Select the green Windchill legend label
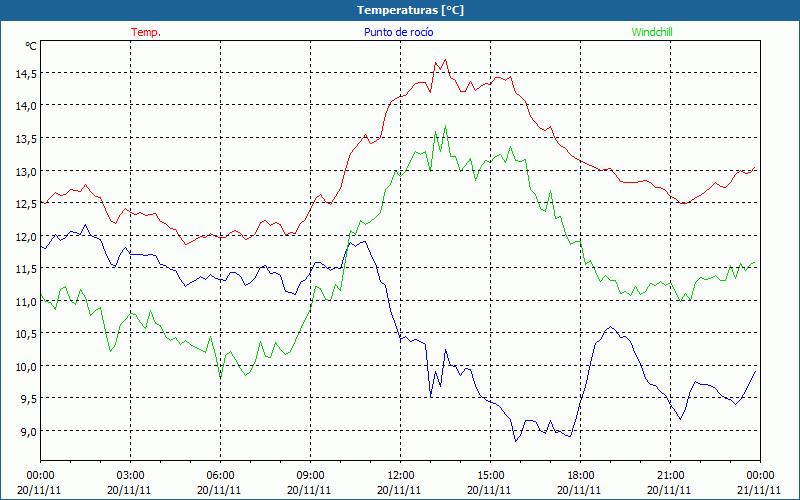The height and width of the screenshot is (500, 800). pos(652,32)
